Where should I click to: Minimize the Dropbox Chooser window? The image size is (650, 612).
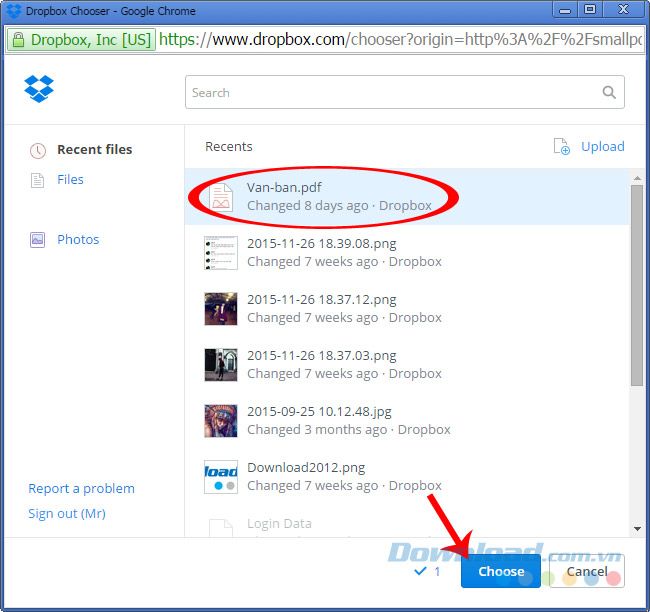(x=565, y=10)
